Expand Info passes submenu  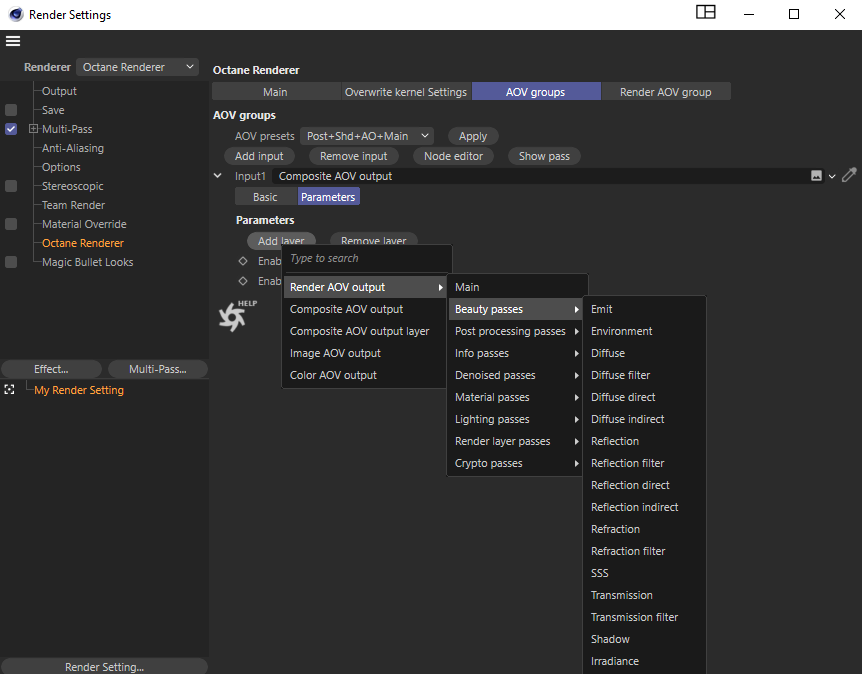515,353
